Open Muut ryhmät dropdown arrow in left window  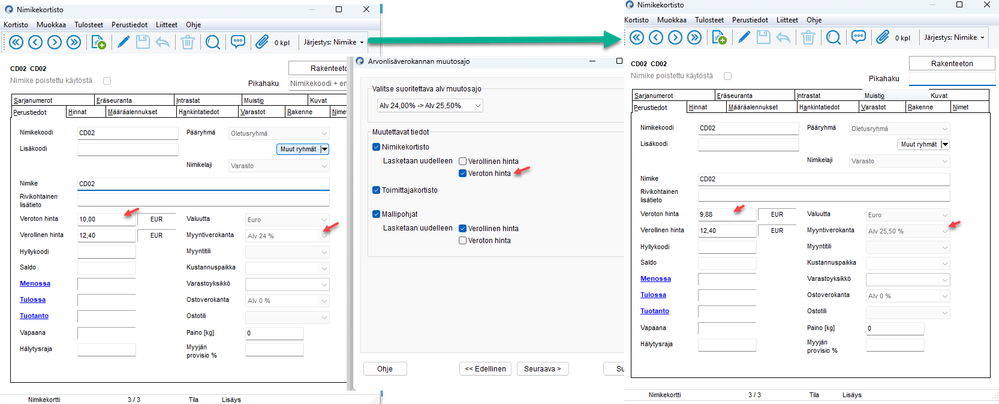pos(325,148)
